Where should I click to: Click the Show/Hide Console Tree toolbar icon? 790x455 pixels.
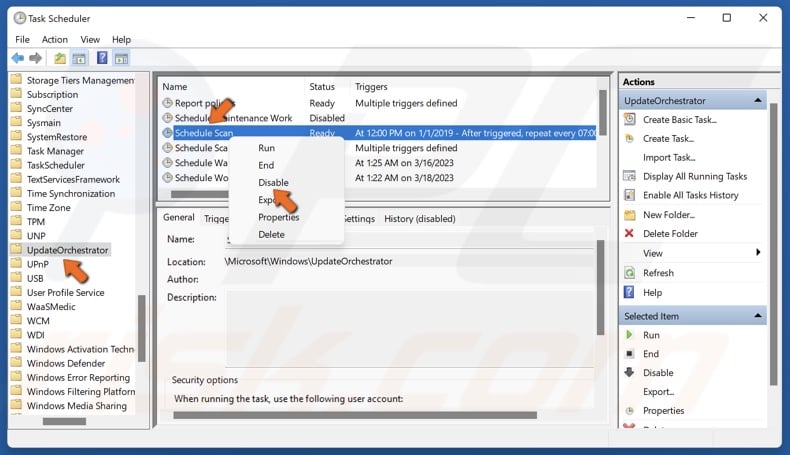tap(79, 58)
